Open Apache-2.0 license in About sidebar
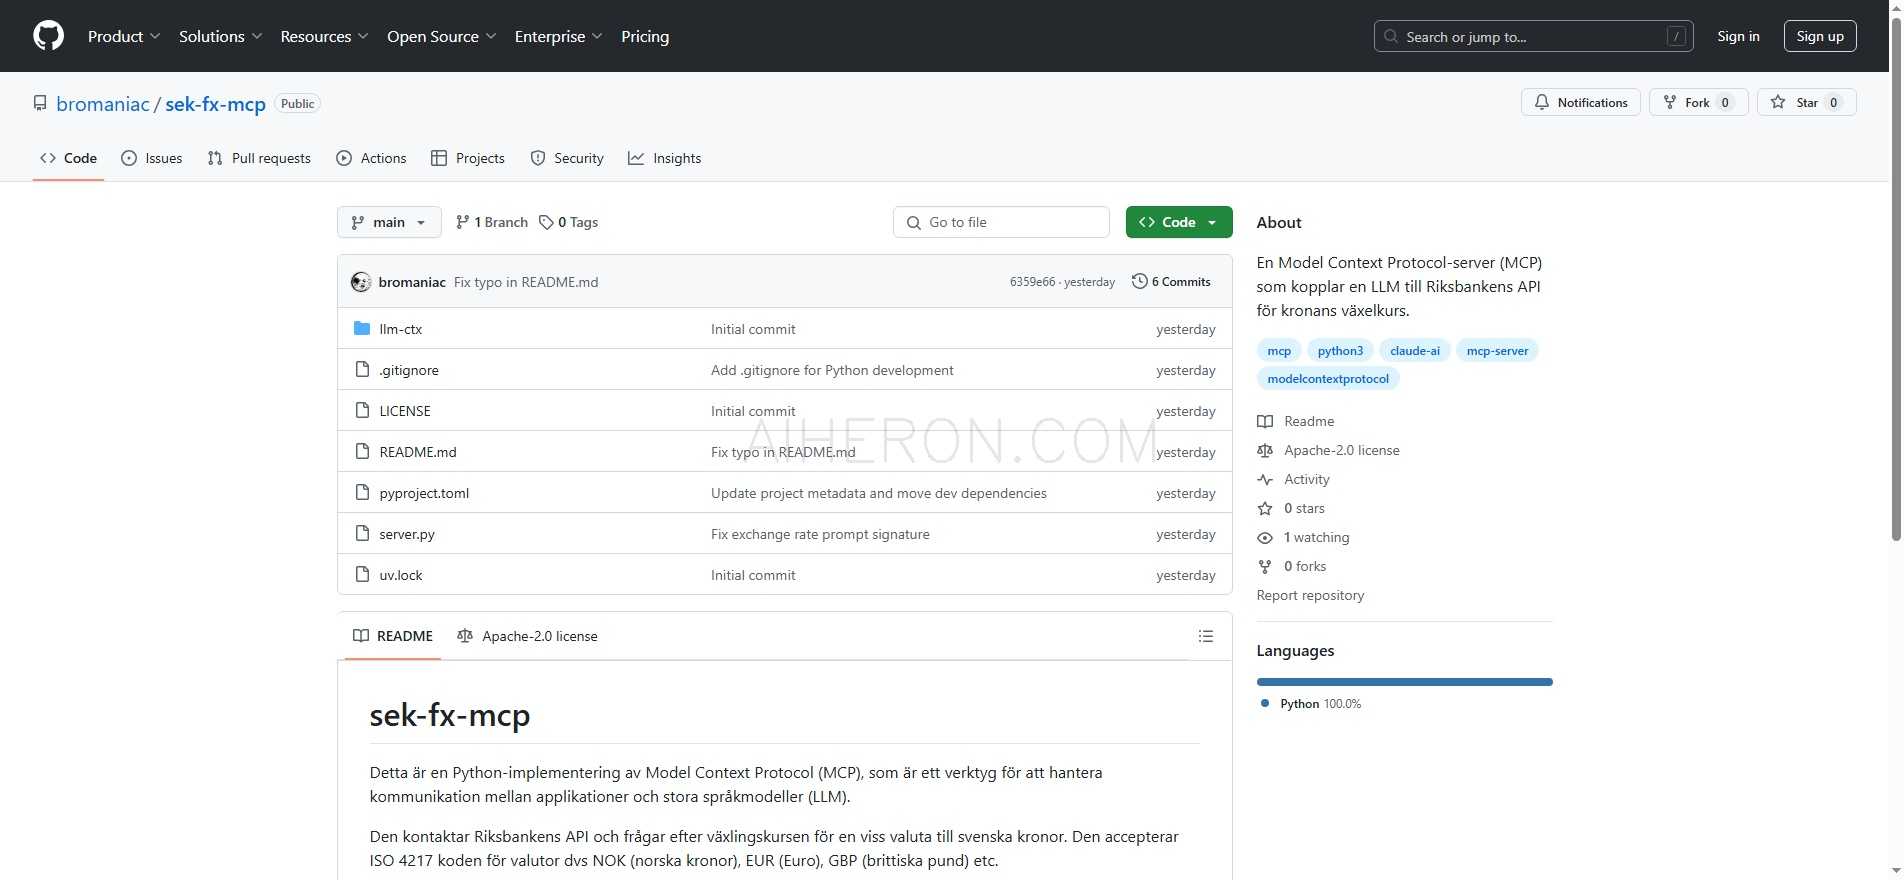The width and height of the screenshot is (1904, 880). pyautogui.click(x=1328, y=450)
